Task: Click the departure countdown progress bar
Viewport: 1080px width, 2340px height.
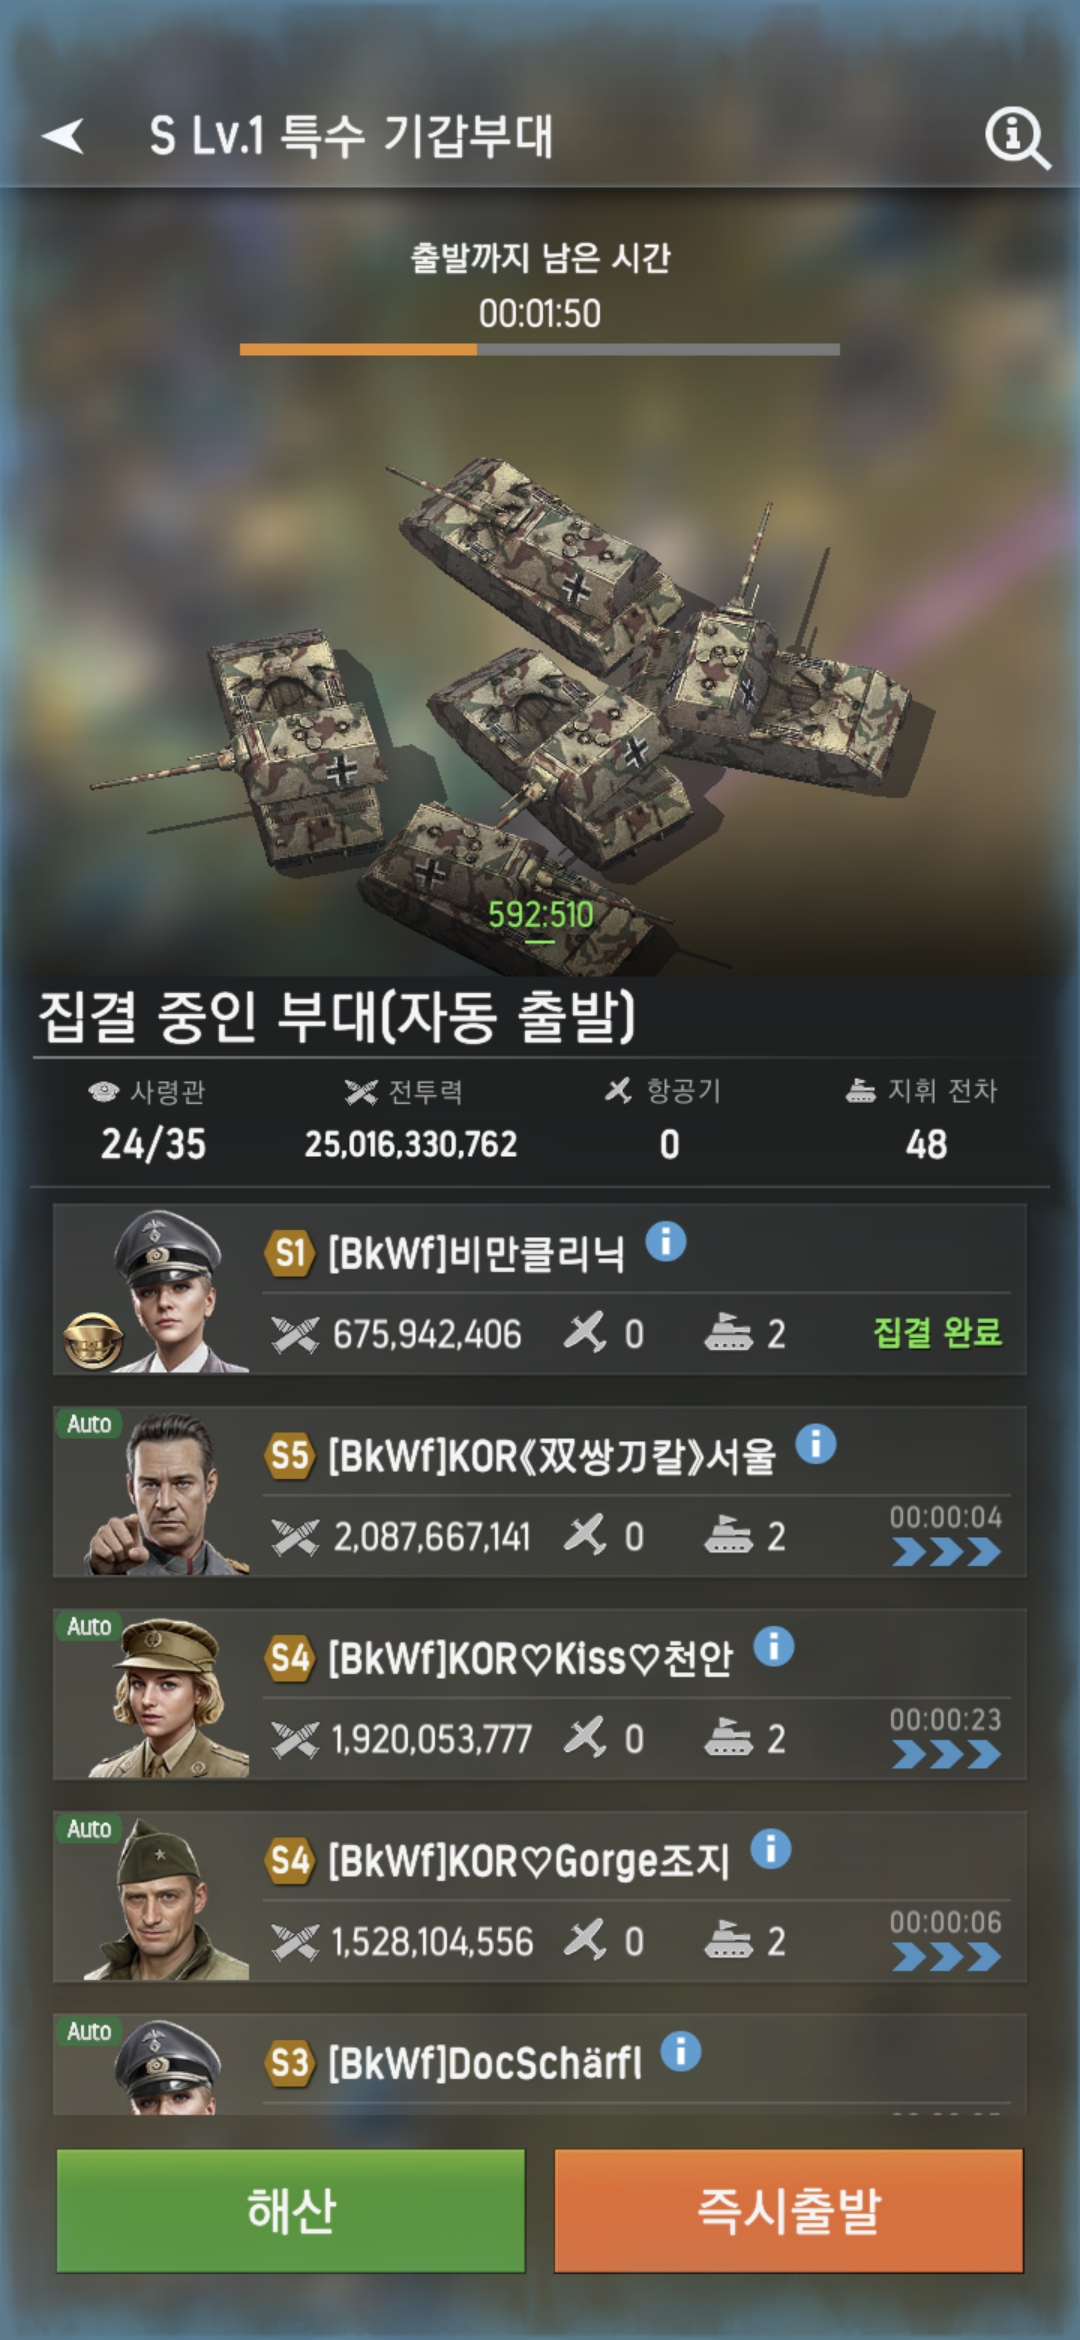Action: point(540,349)
